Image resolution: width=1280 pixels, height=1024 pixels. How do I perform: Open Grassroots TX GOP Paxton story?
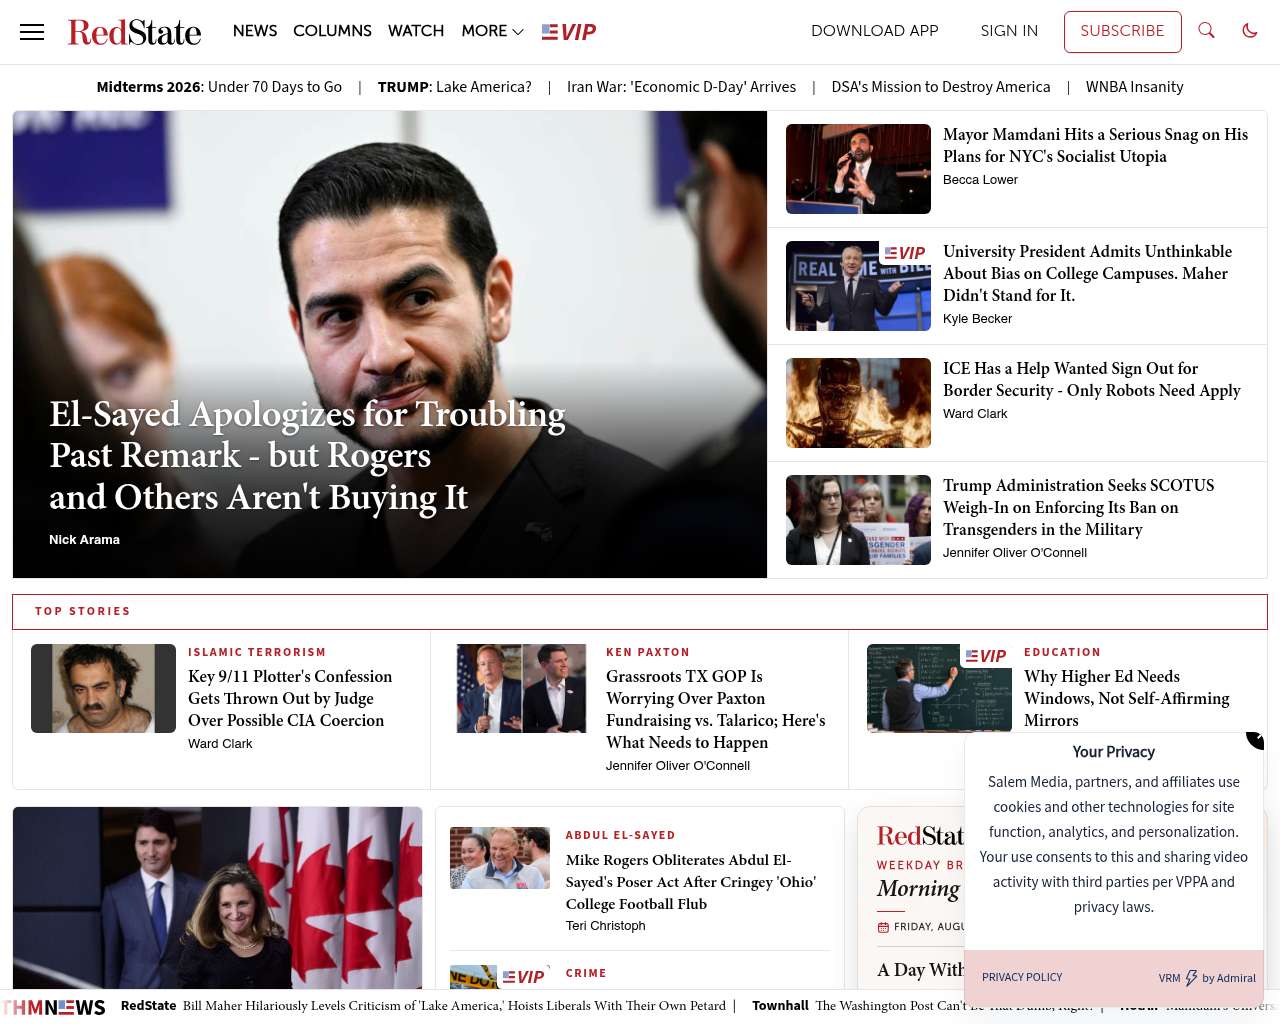tap(716, 709)
